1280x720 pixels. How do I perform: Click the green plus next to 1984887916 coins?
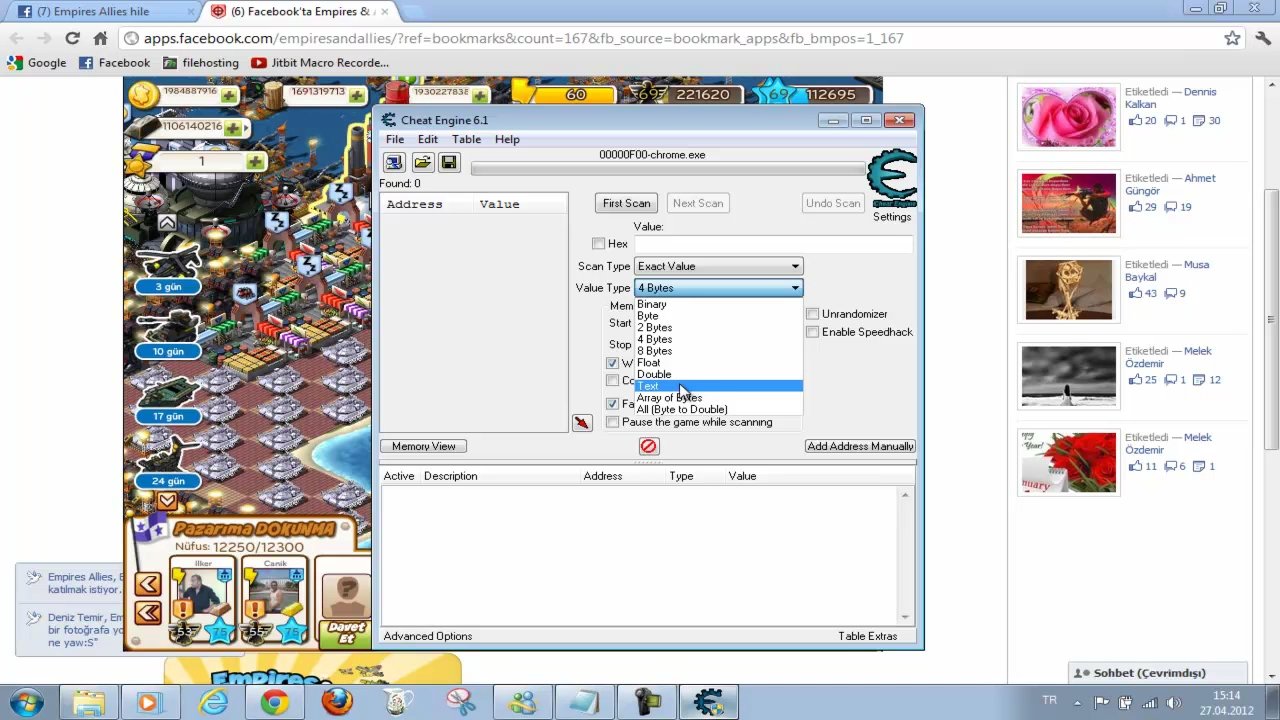tap(229, 96)
